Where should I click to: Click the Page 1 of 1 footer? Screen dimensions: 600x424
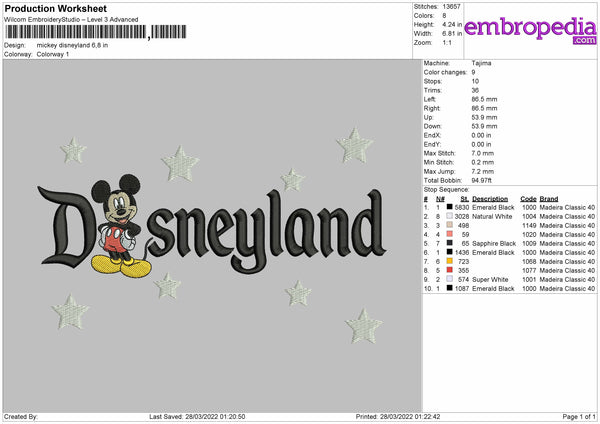[x=579, y=417]
